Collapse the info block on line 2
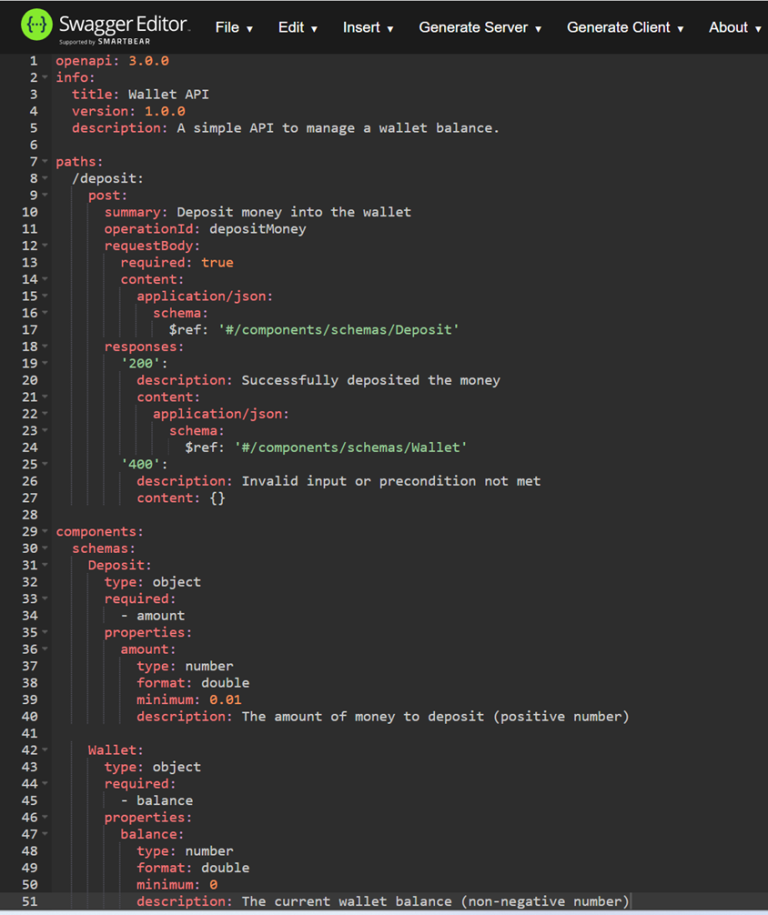 45,78
